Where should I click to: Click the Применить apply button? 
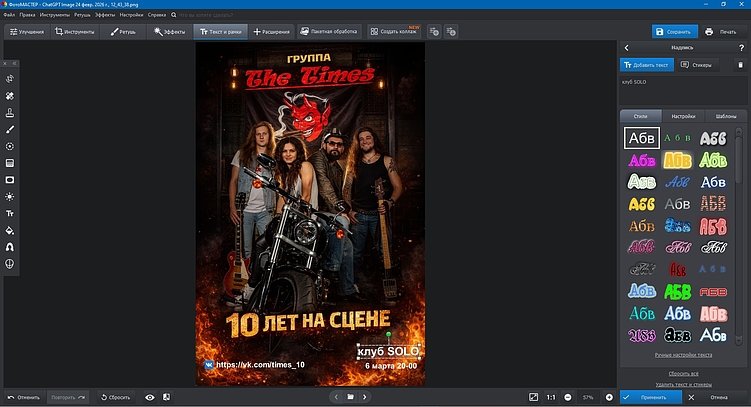[x=651, y=397]
